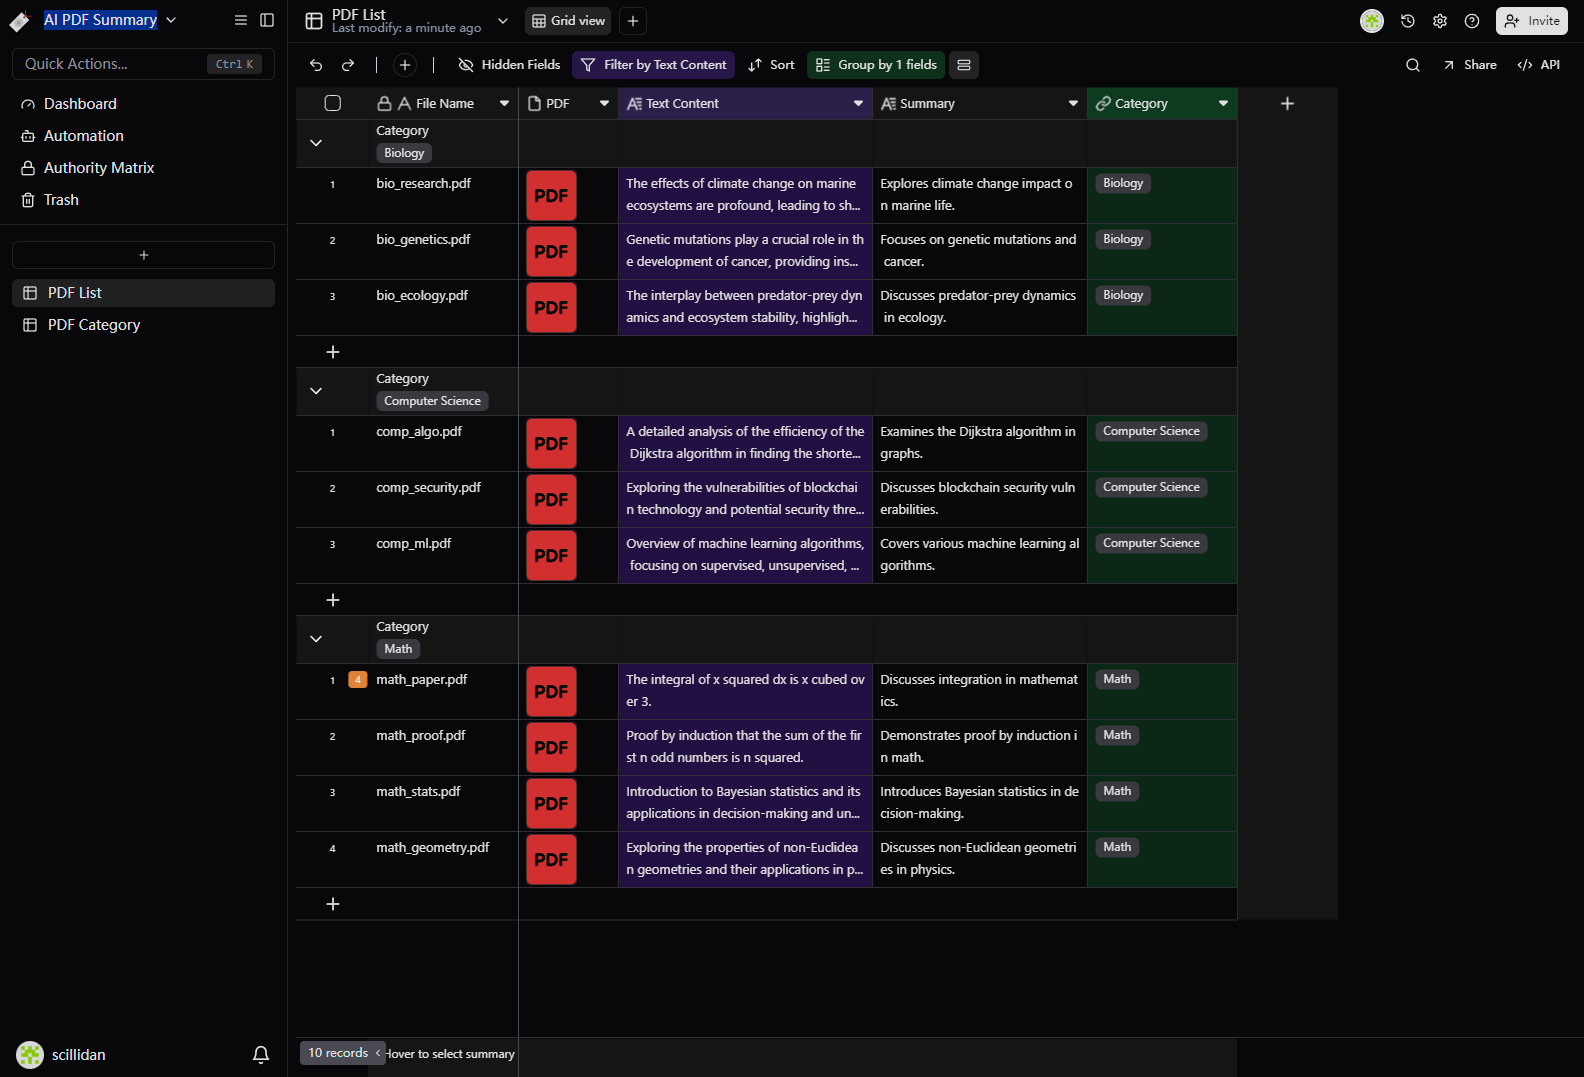Click the redo arrow icon
Viewport: 1584px width, 1077px height.
[x=348, y=65]
